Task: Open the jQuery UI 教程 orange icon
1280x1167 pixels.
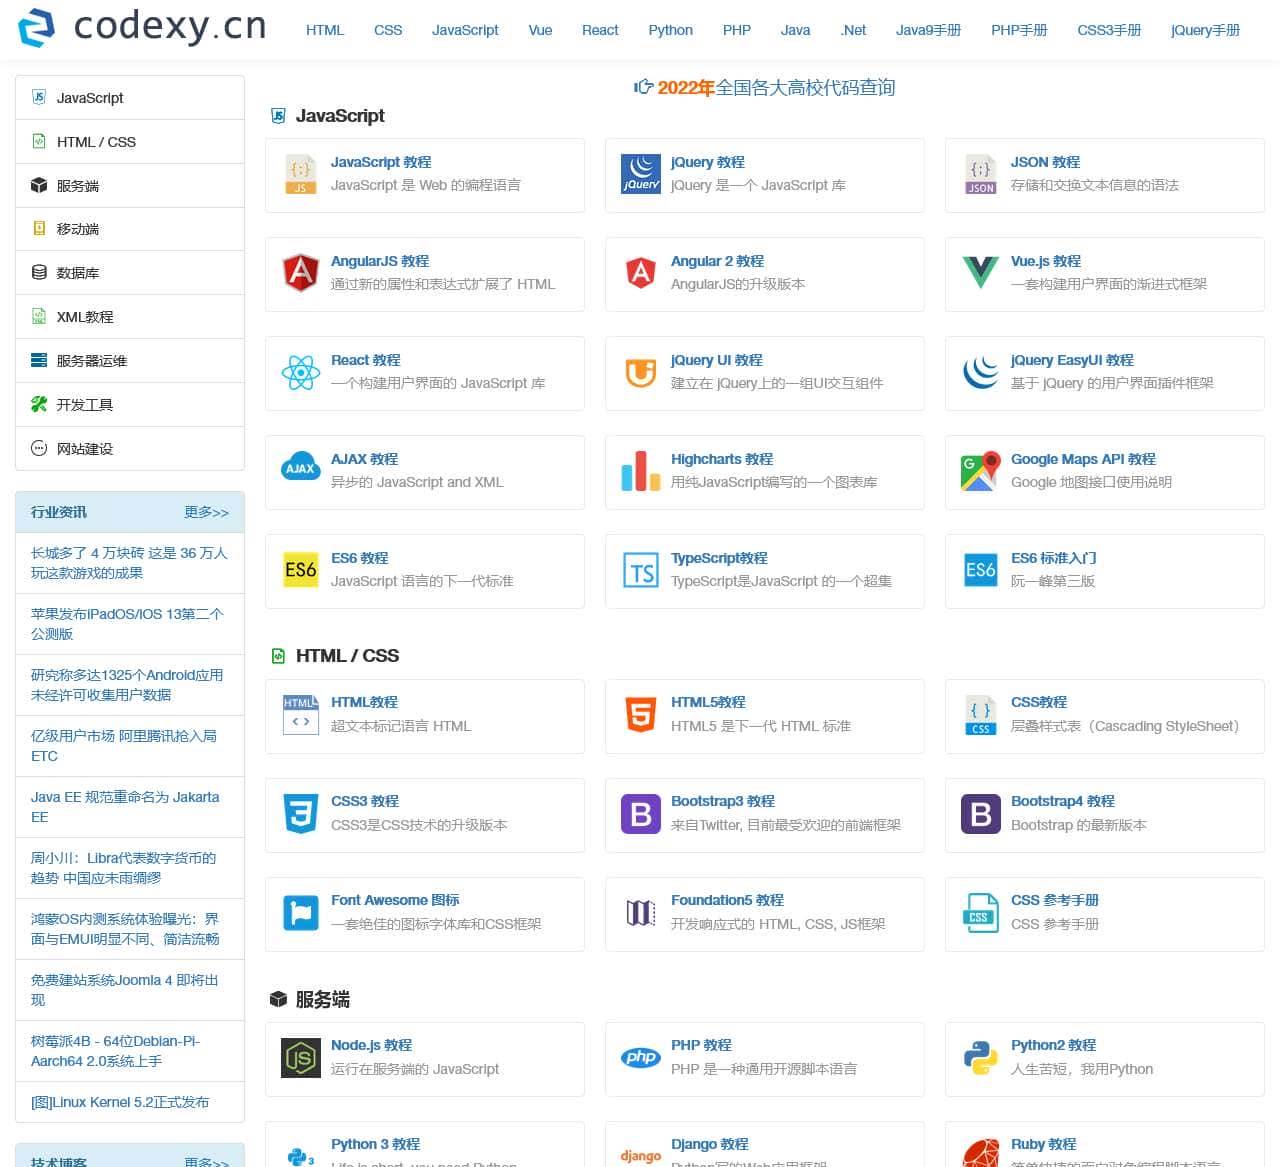Action: click(x=641, y=372)
